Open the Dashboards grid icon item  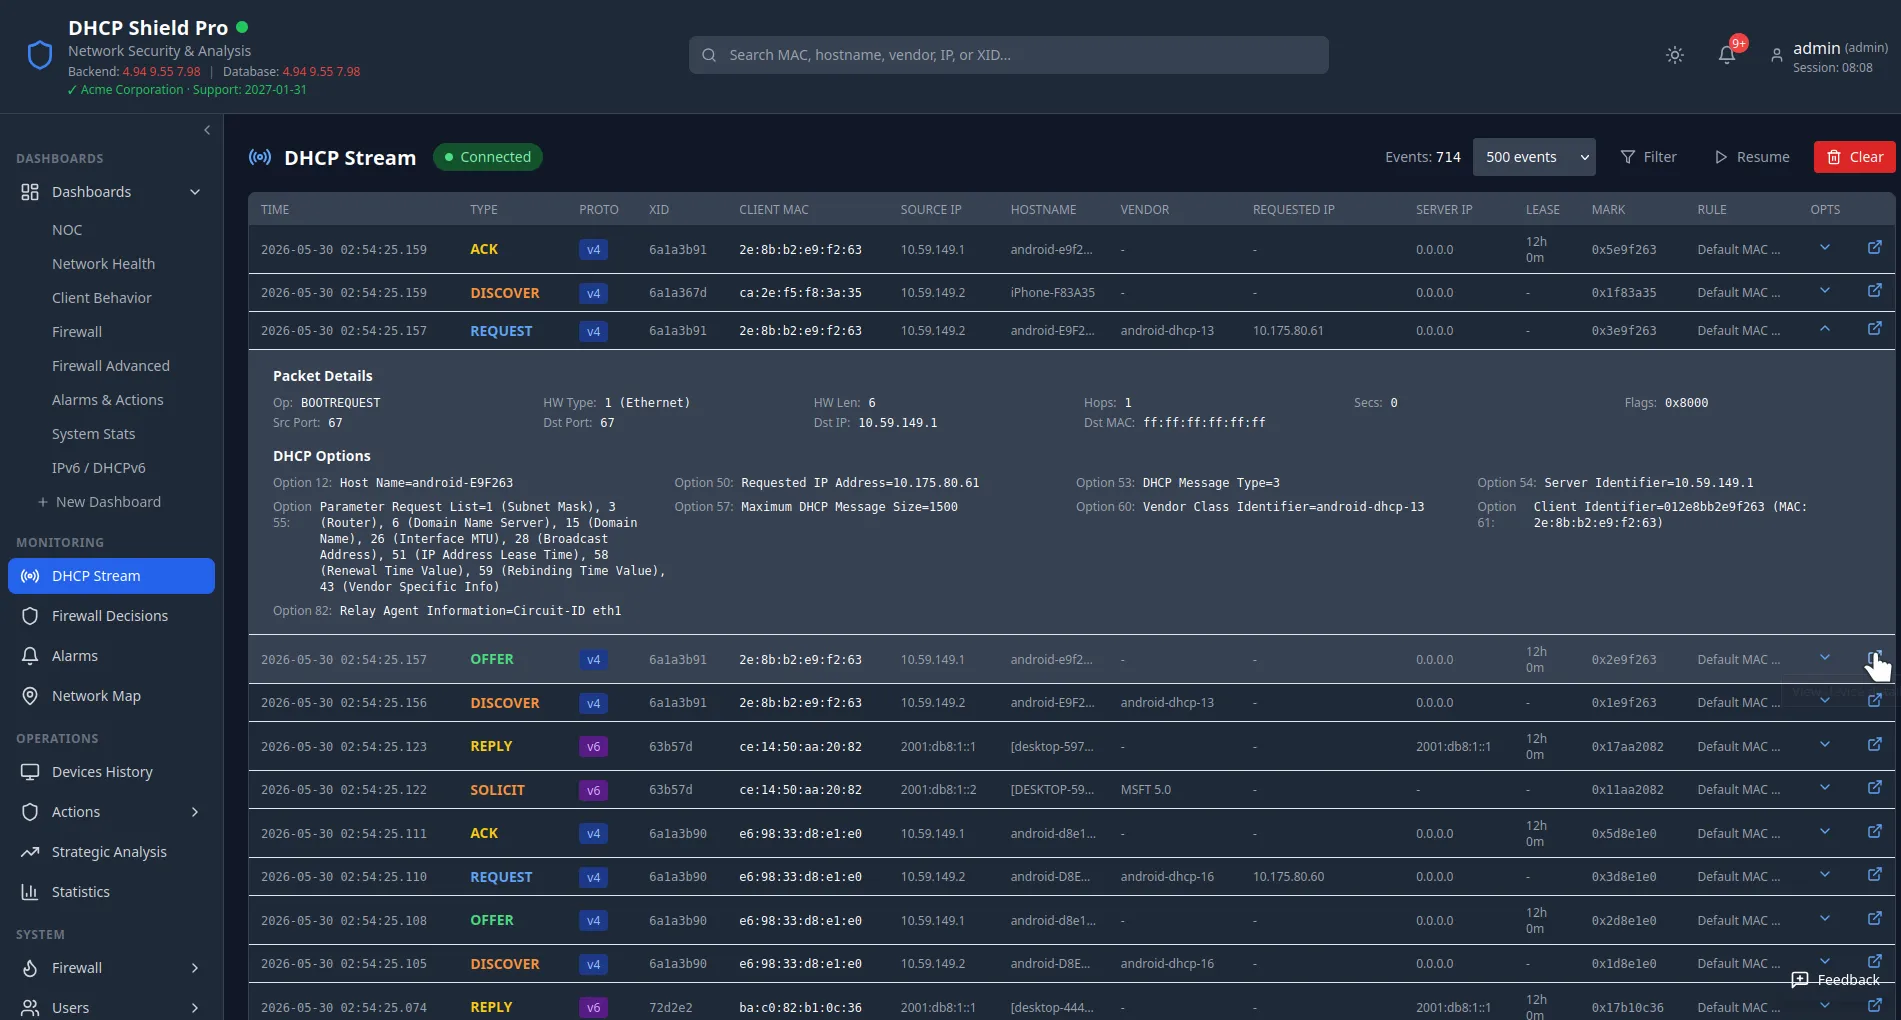pyautogui.click(x=30, y=192)
